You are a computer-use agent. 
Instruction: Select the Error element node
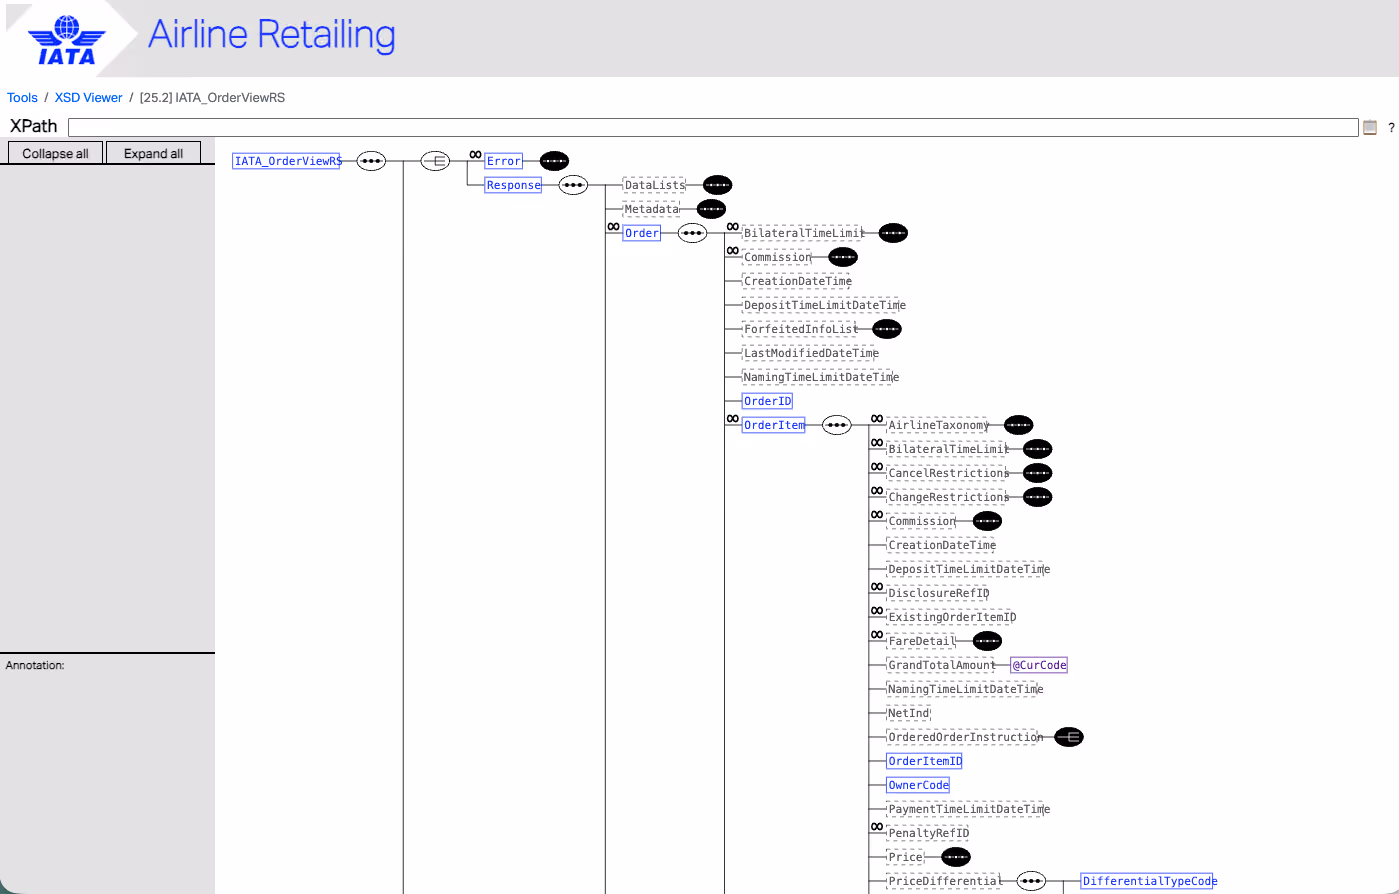(x=504, y=161)
